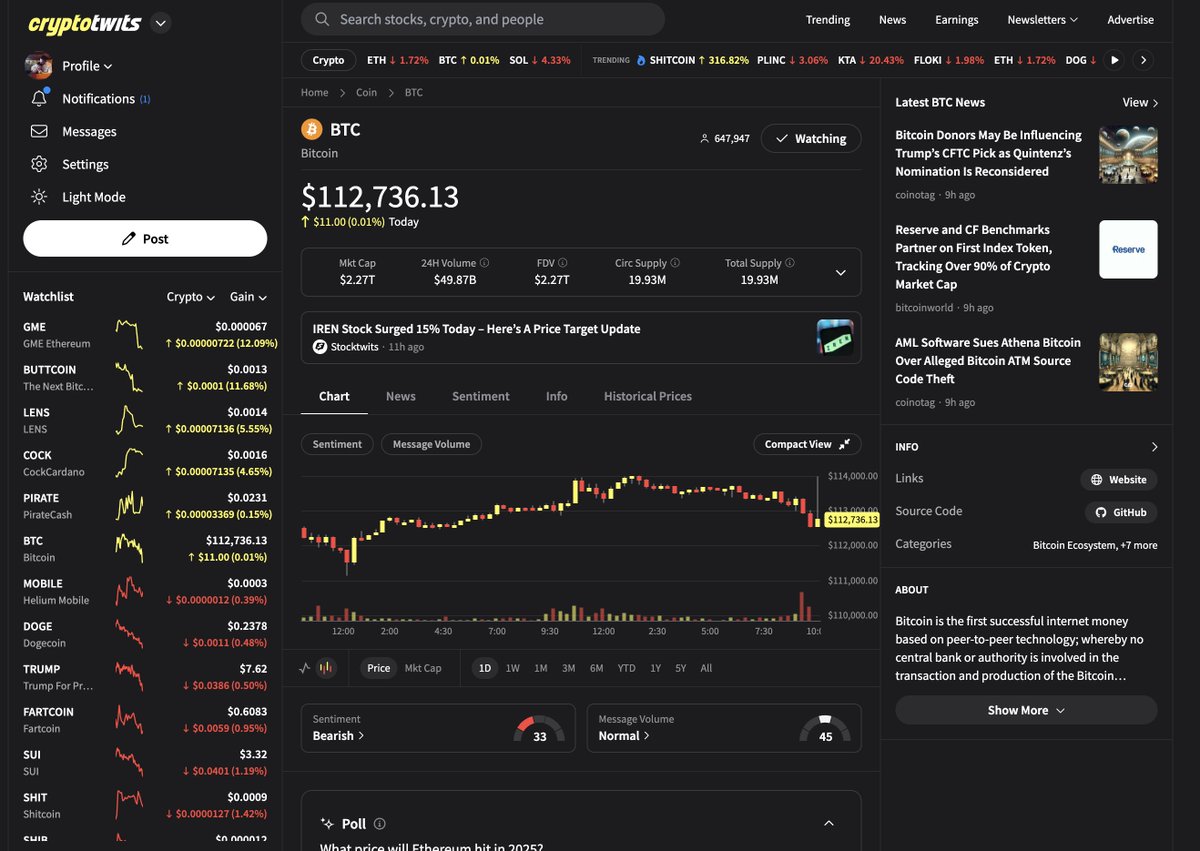
Task: Click the message volume gauge showing 45
Action: click(x=825, y=728)
